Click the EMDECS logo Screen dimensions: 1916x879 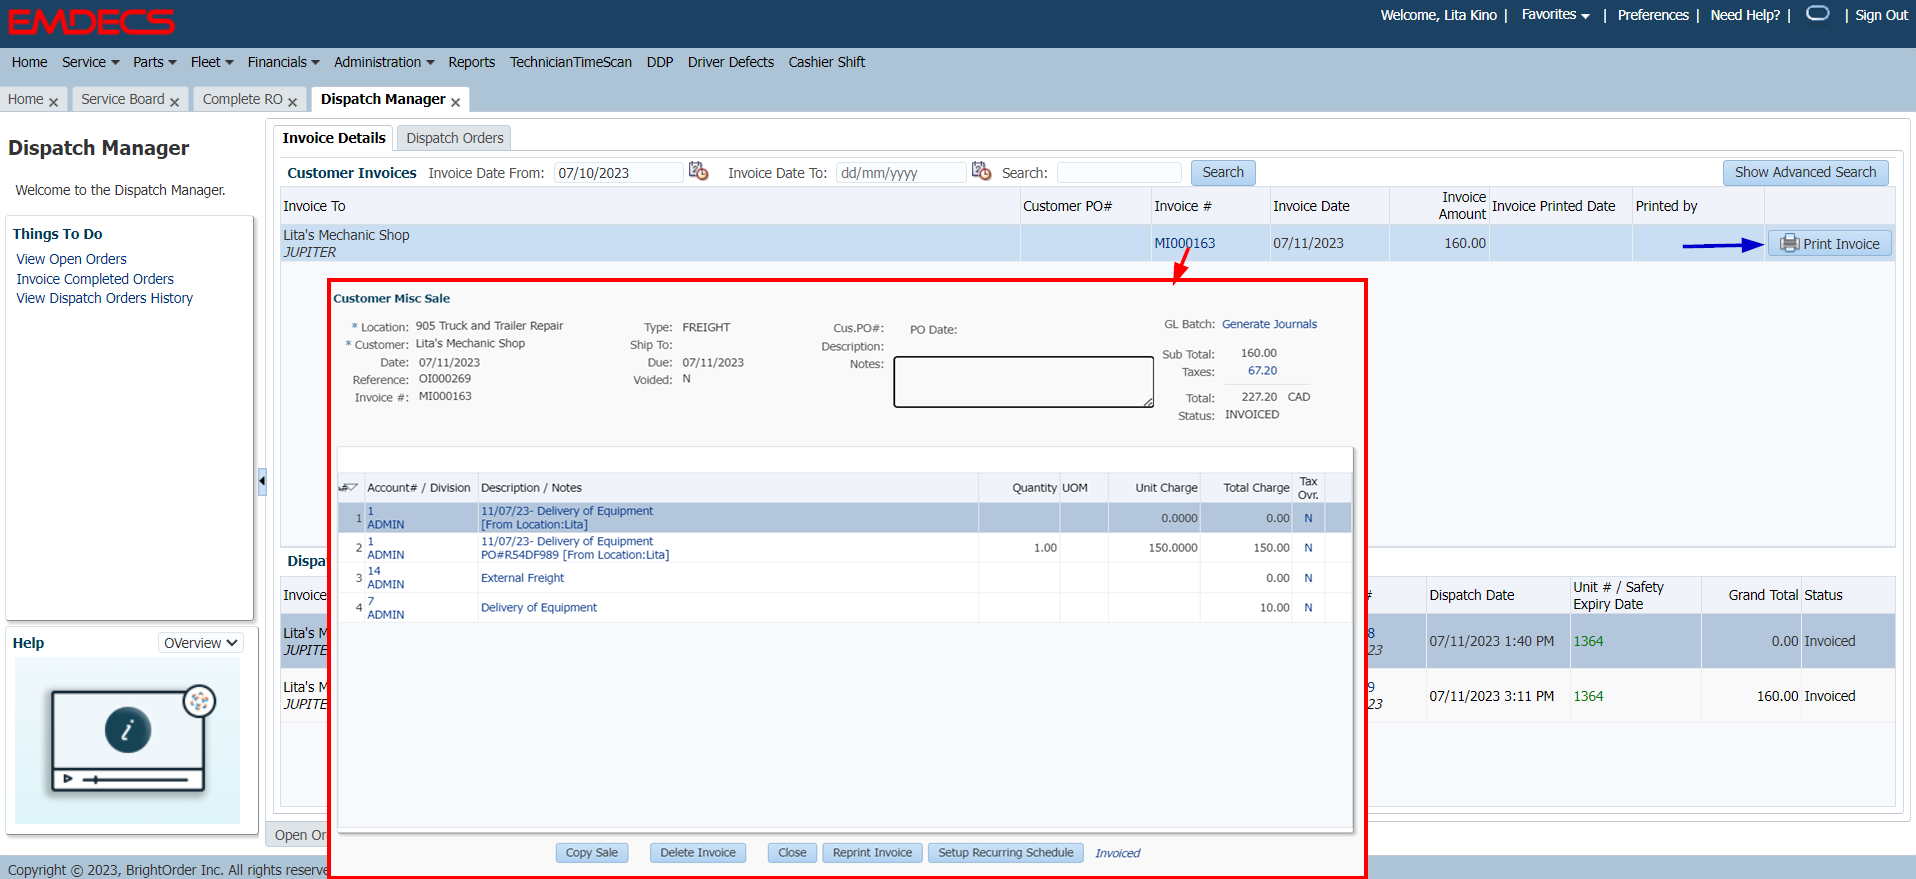pos(92,22)
